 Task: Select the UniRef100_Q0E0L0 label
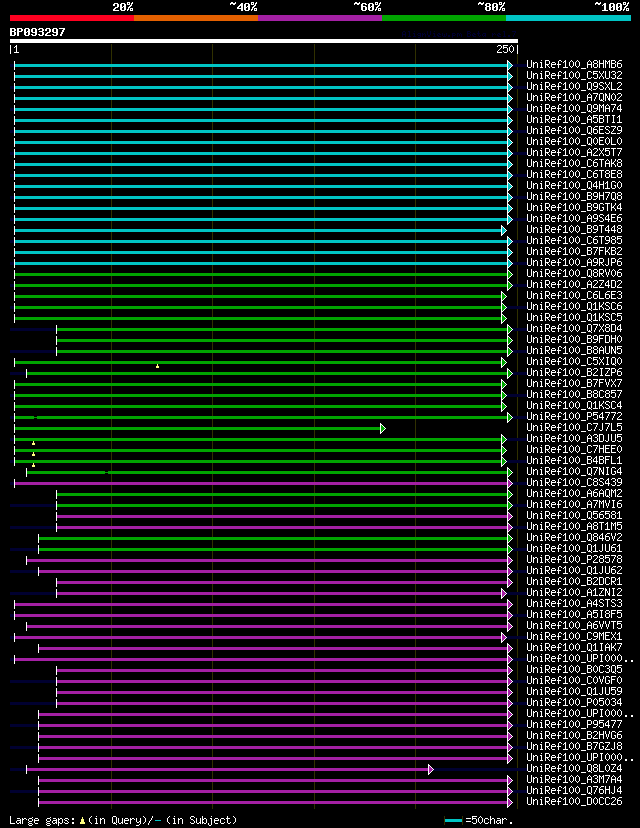(574, 142)
